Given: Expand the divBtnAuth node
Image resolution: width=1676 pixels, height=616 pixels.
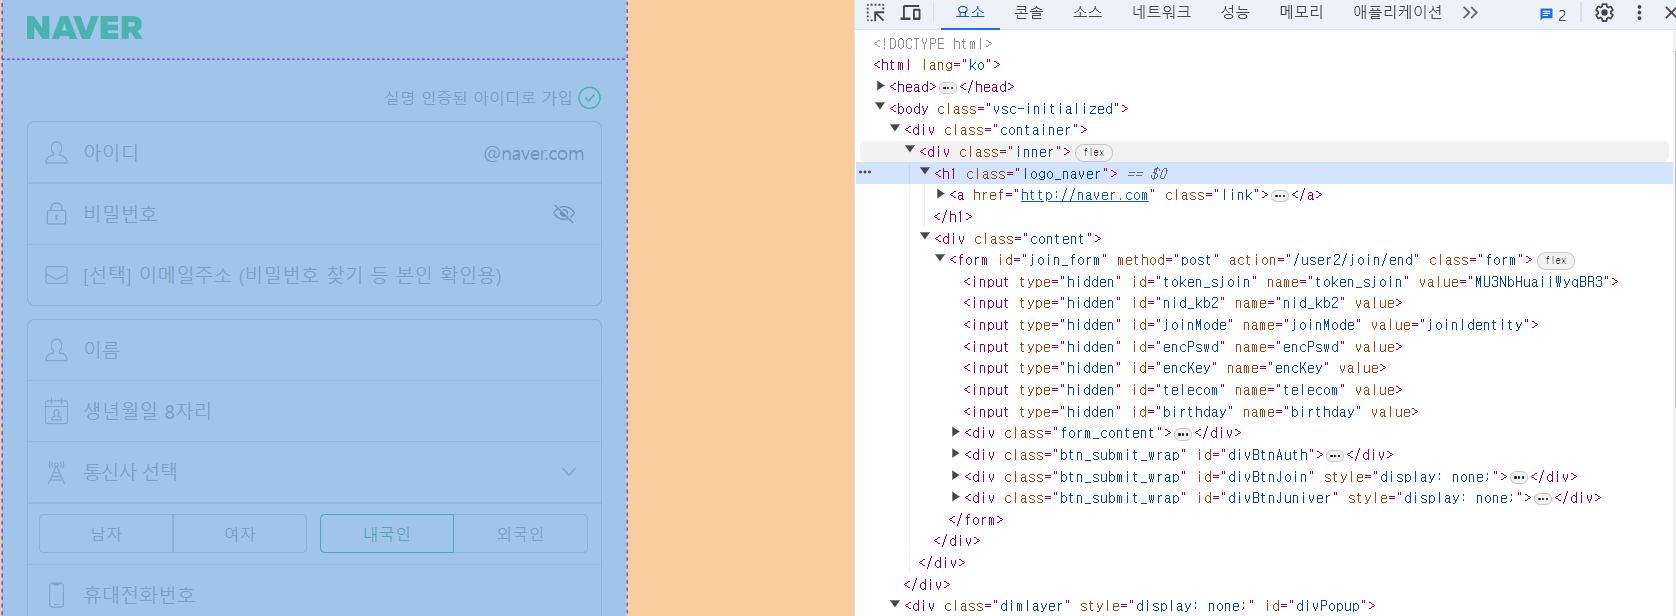Looking at the screenshot, I should [955, 454].
